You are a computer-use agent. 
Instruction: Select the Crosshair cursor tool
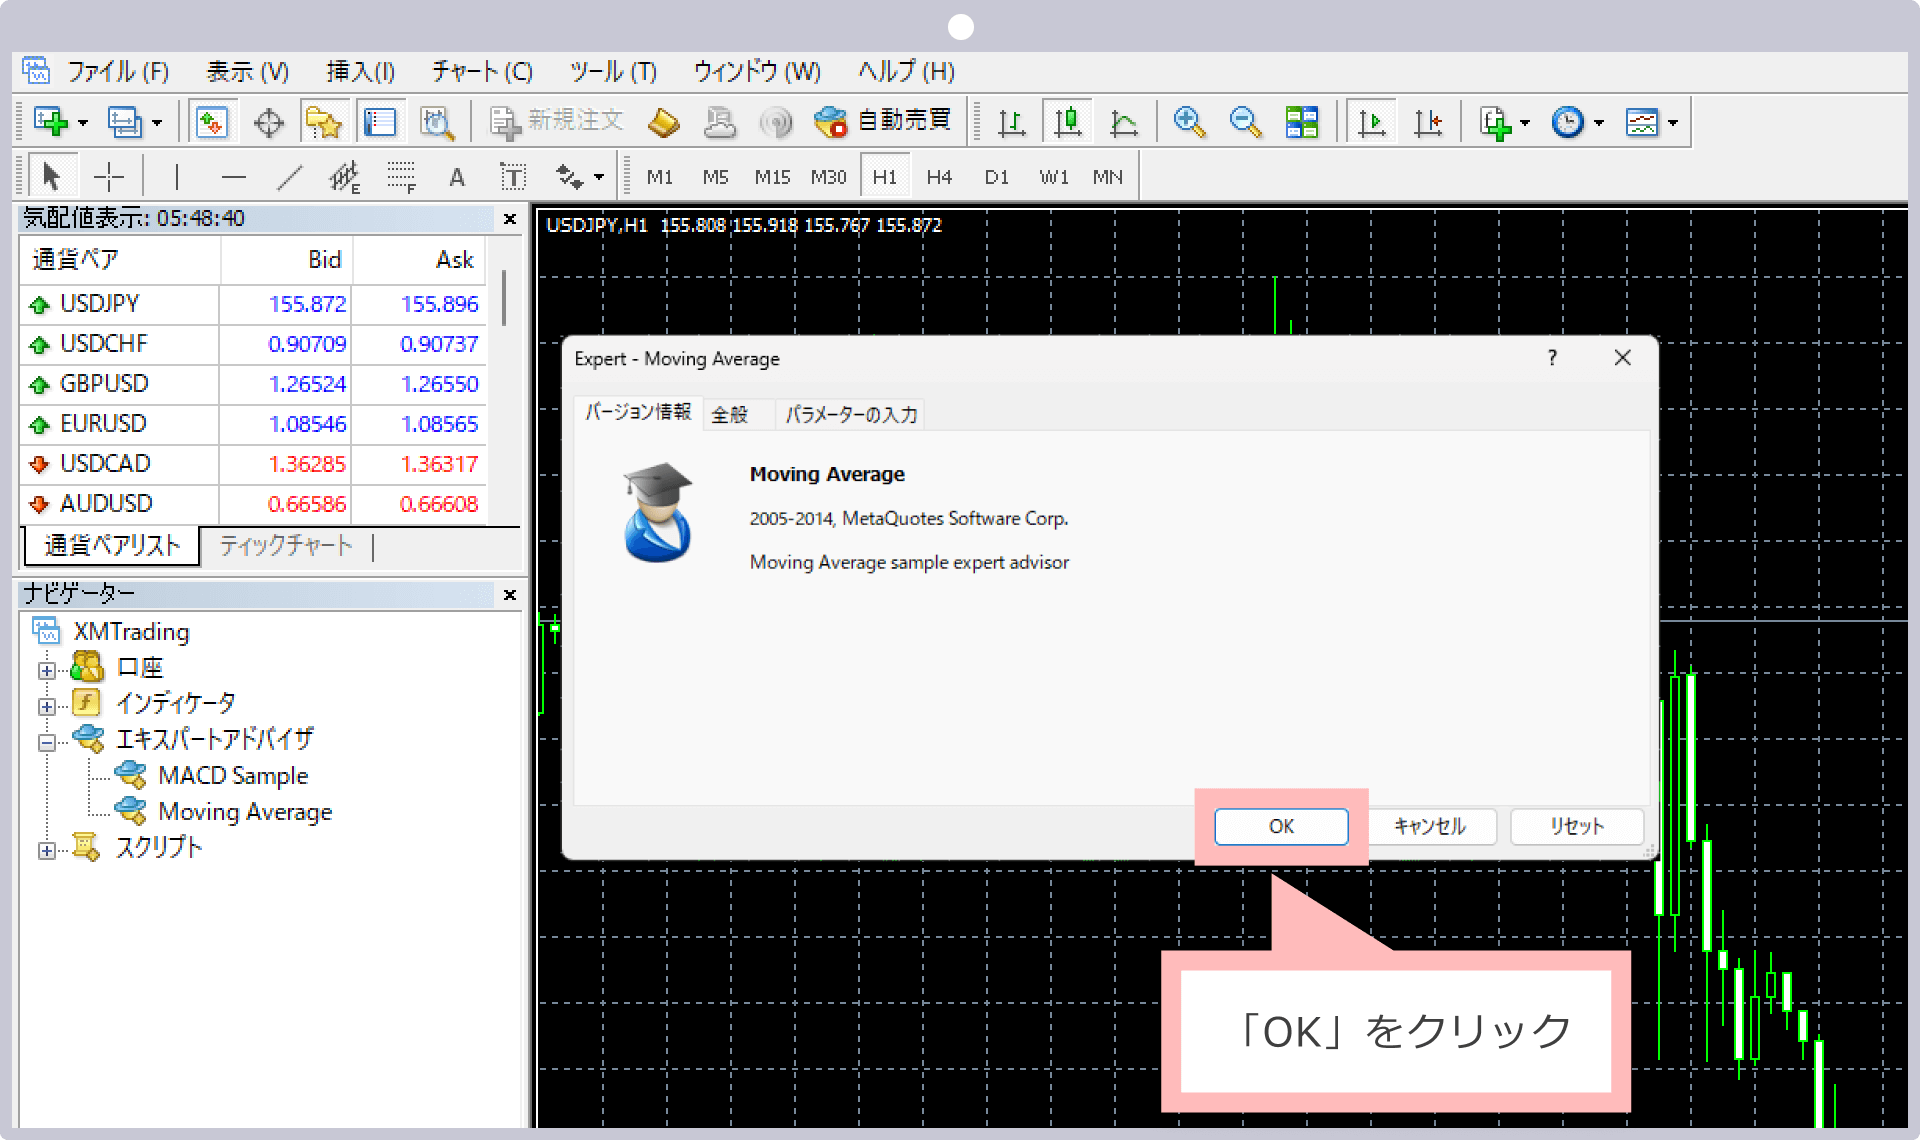click(109, 177)
